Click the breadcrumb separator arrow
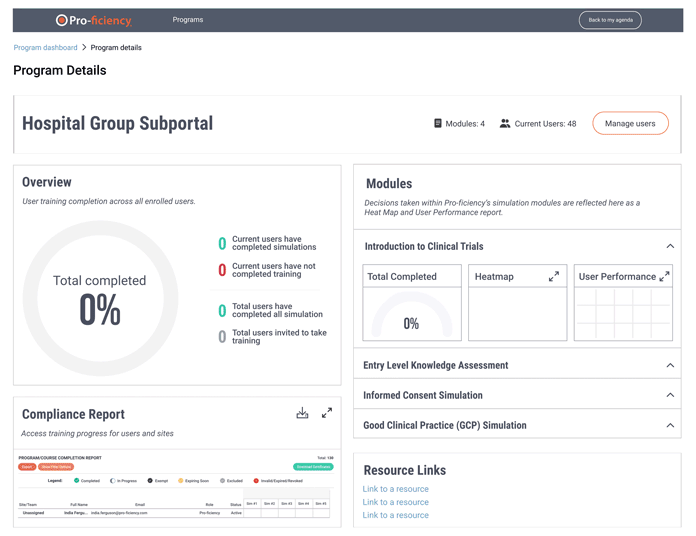The height and width of the screenshot is (536, 696). coord(84,48)
